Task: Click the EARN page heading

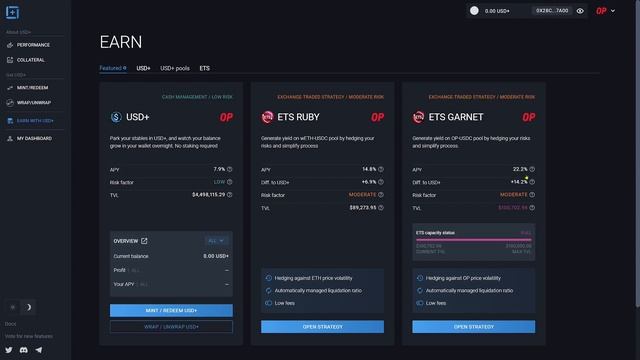Action: point(121,42)
